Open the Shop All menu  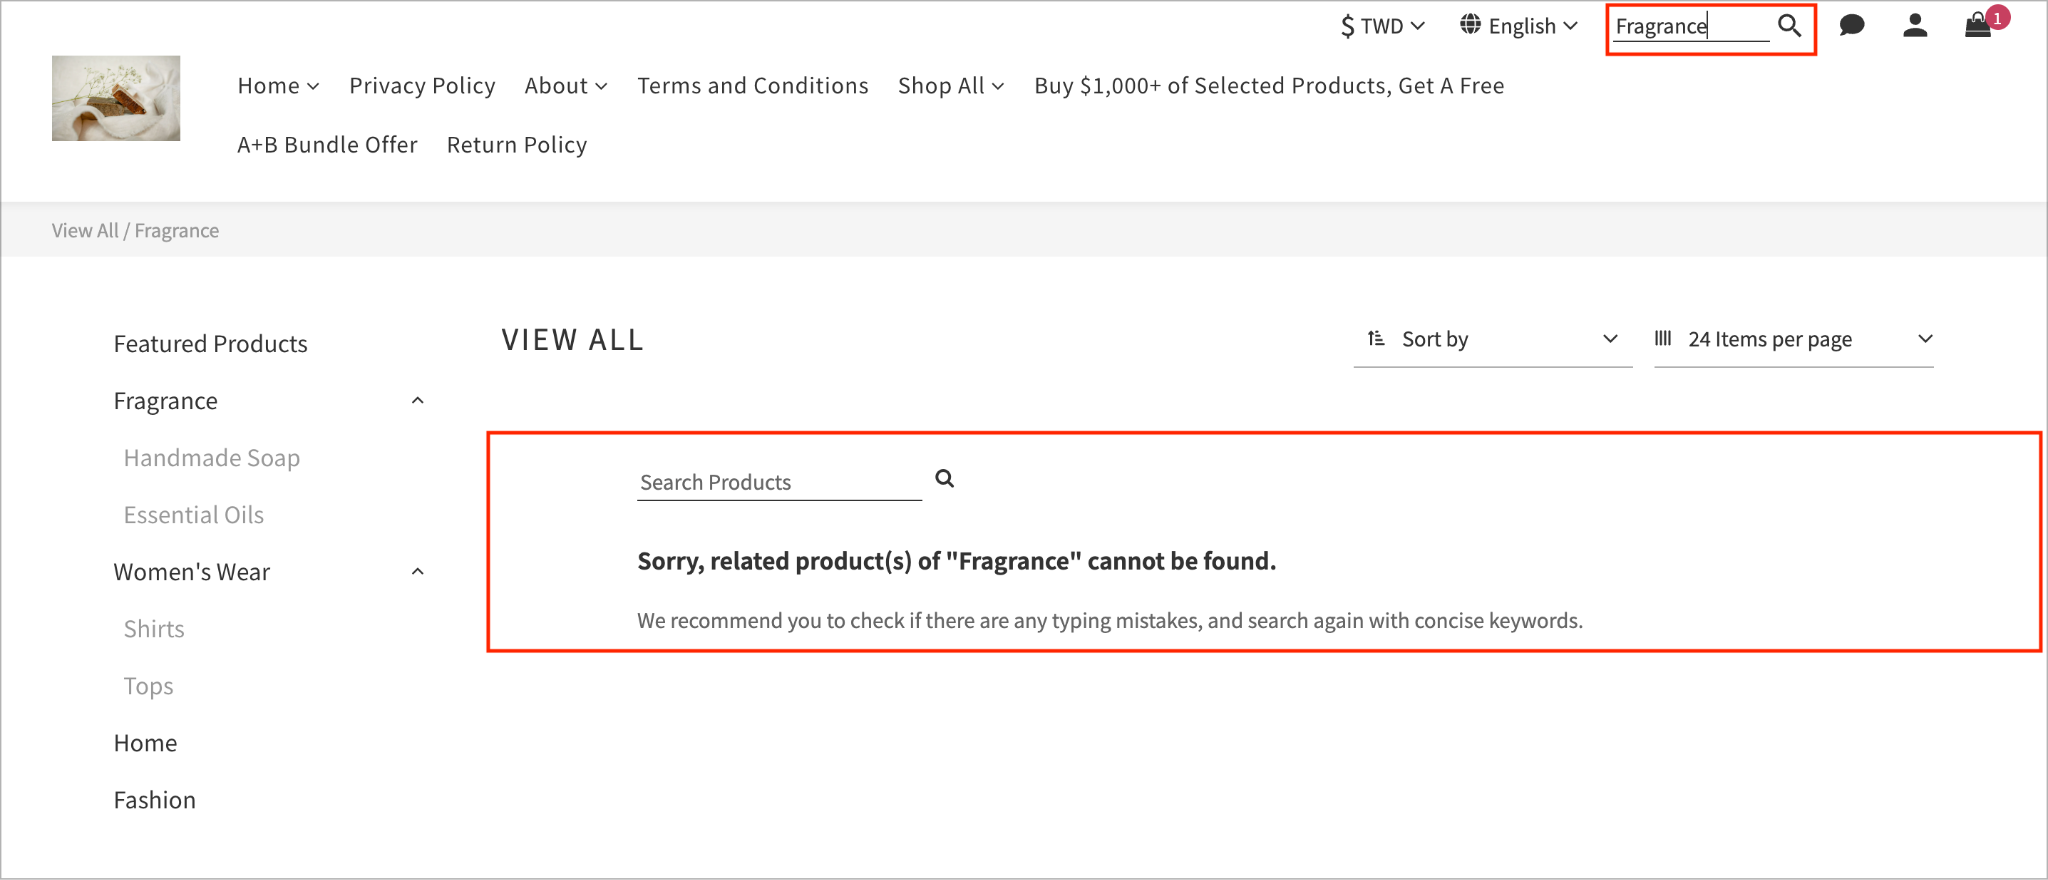click(951, 86)
